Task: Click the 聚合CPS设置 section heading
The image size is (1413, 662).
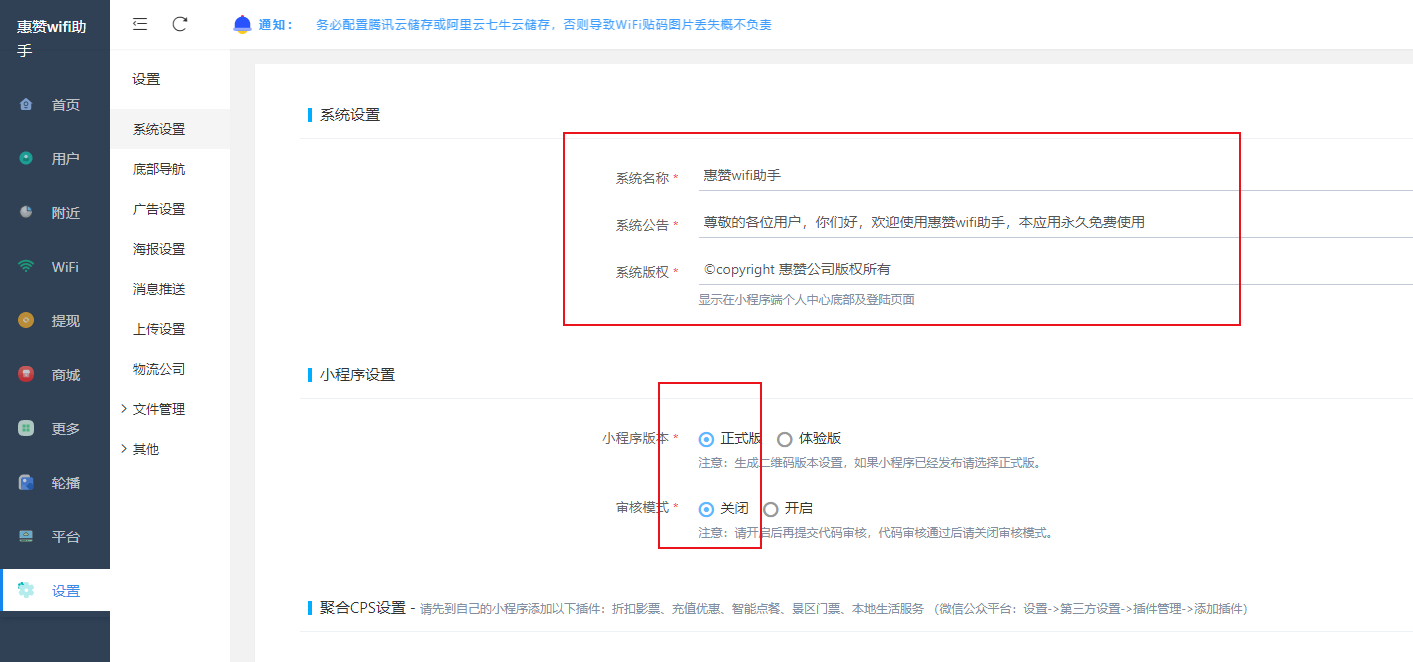Action: [x=363, y=607]
